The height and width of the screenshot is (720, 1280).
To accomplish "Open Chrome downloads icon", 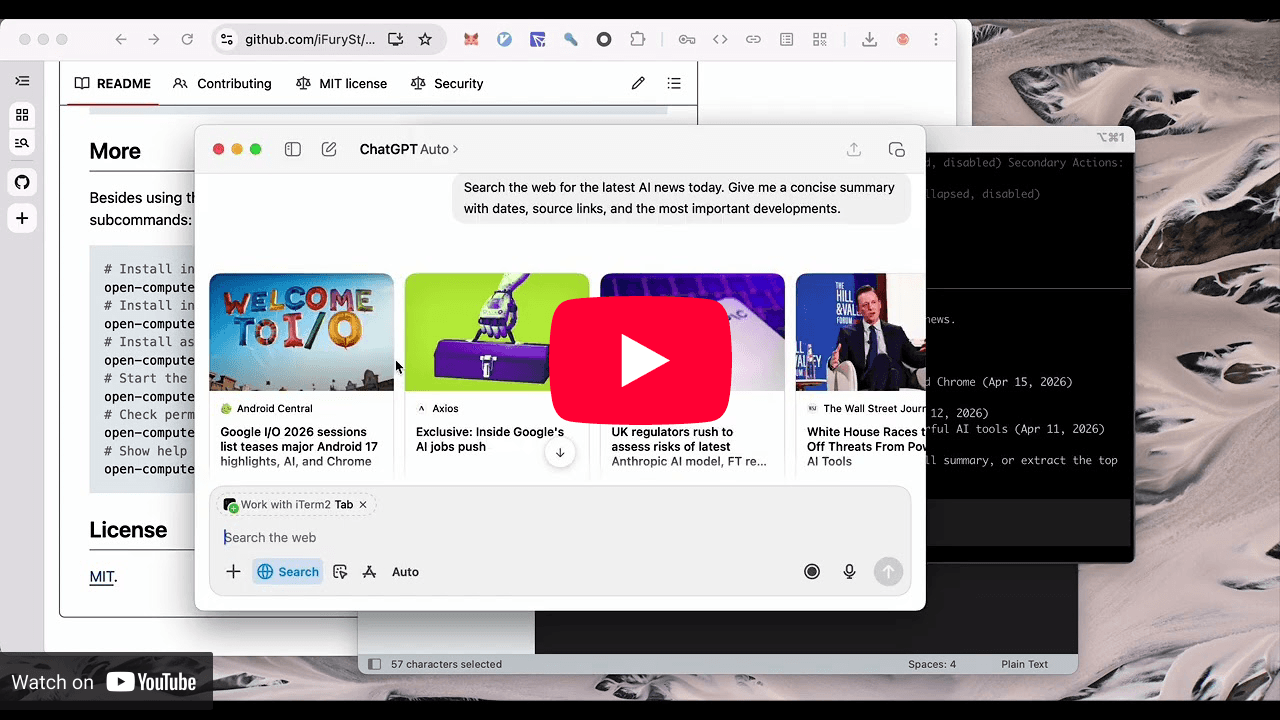I will click(869, 39).
